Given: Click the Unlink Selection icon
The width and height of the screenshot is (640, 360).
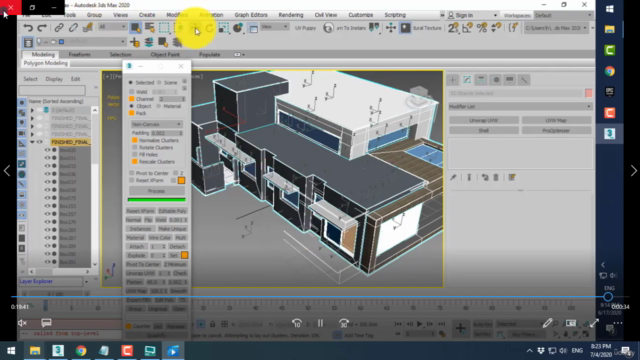Looking at the screenshot, I should 73,28.
